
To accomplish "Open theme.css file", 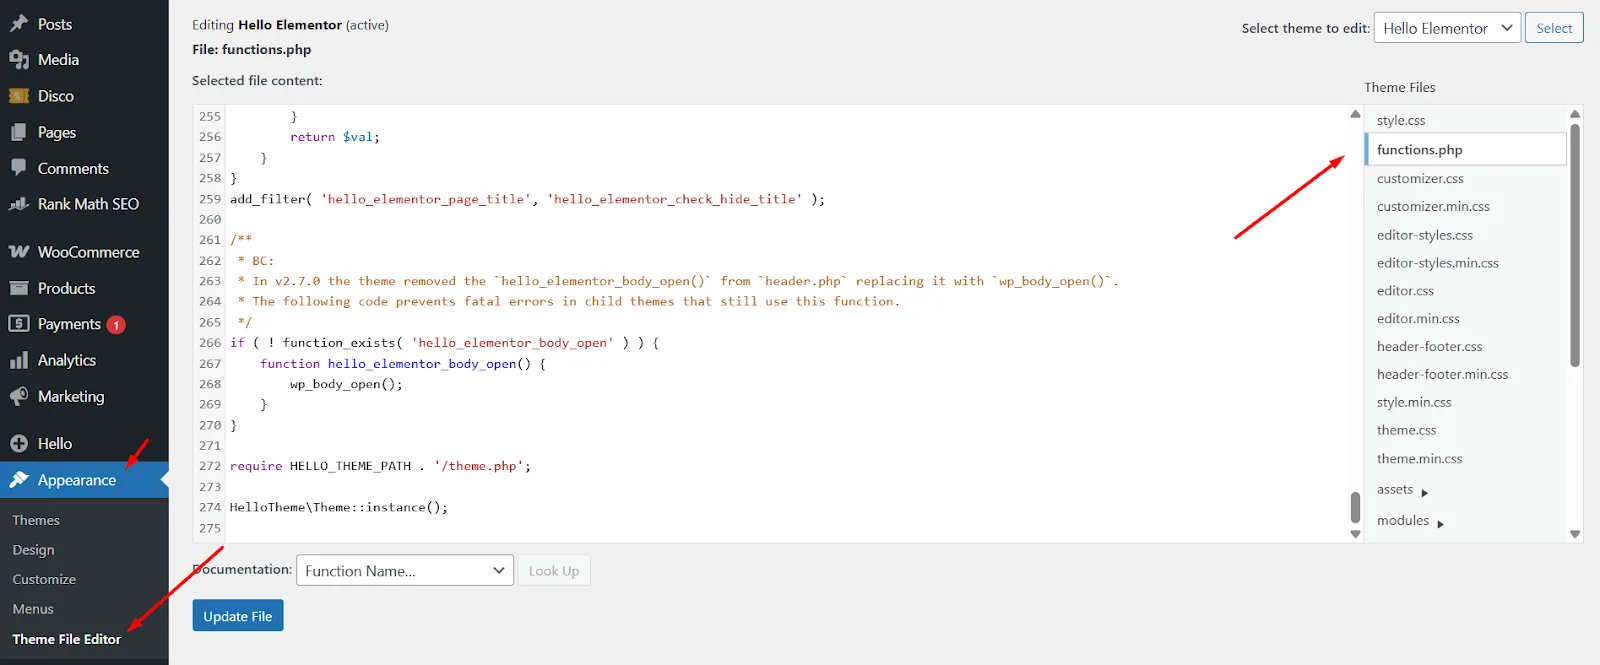I will (1406, 431).
